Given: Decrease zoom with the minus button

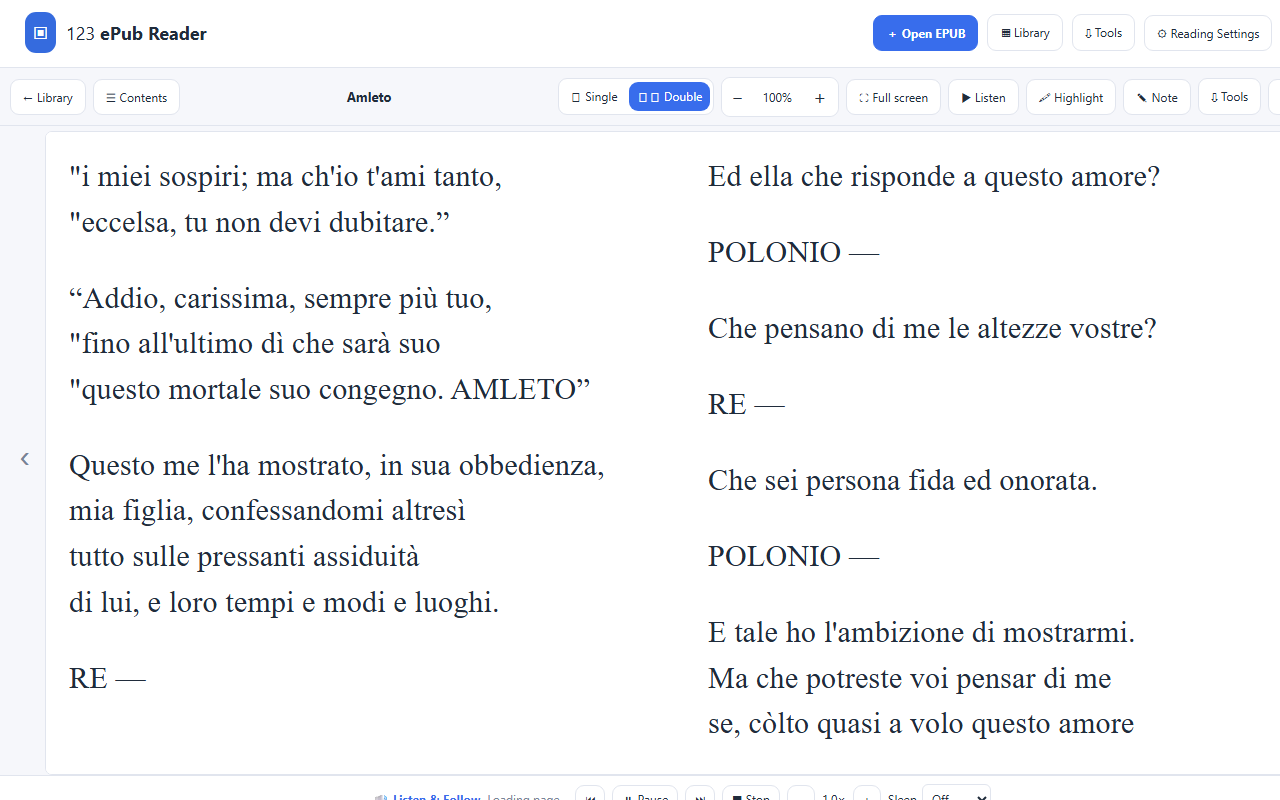Looking at the screenshot, I should pyautogui.click(x=738, y=98).
